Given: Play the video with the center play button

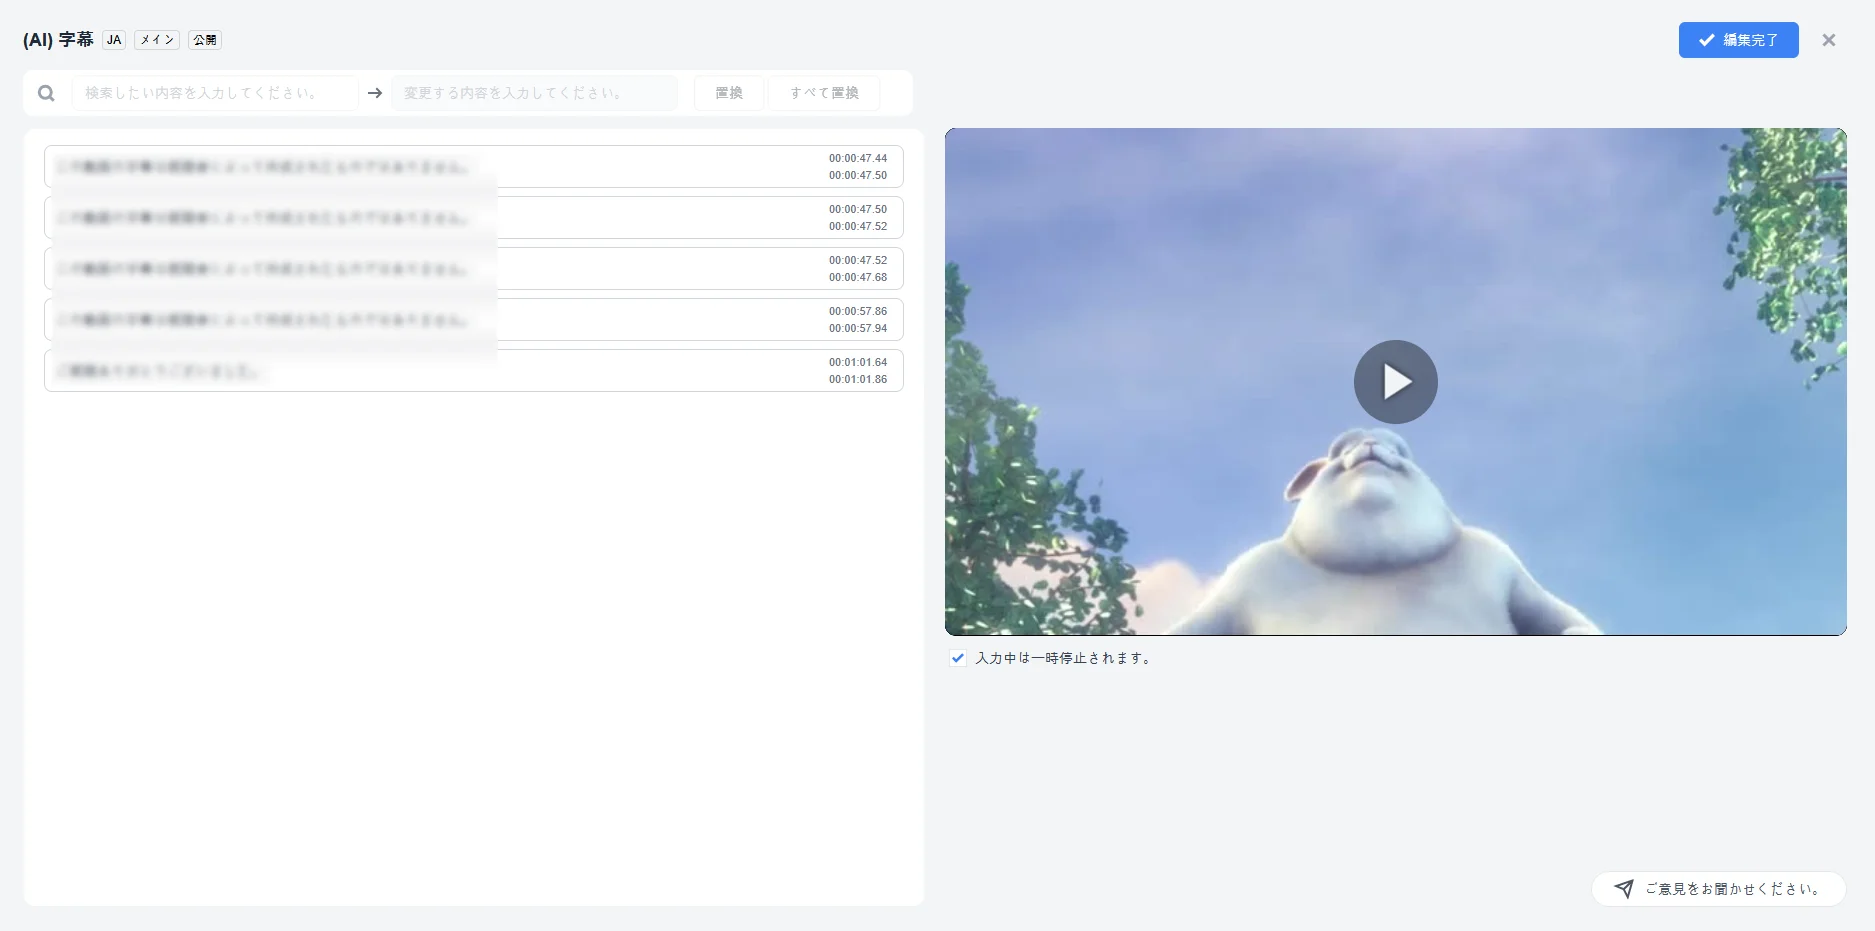Looking at the screenshot, I should coord(1396,382).
